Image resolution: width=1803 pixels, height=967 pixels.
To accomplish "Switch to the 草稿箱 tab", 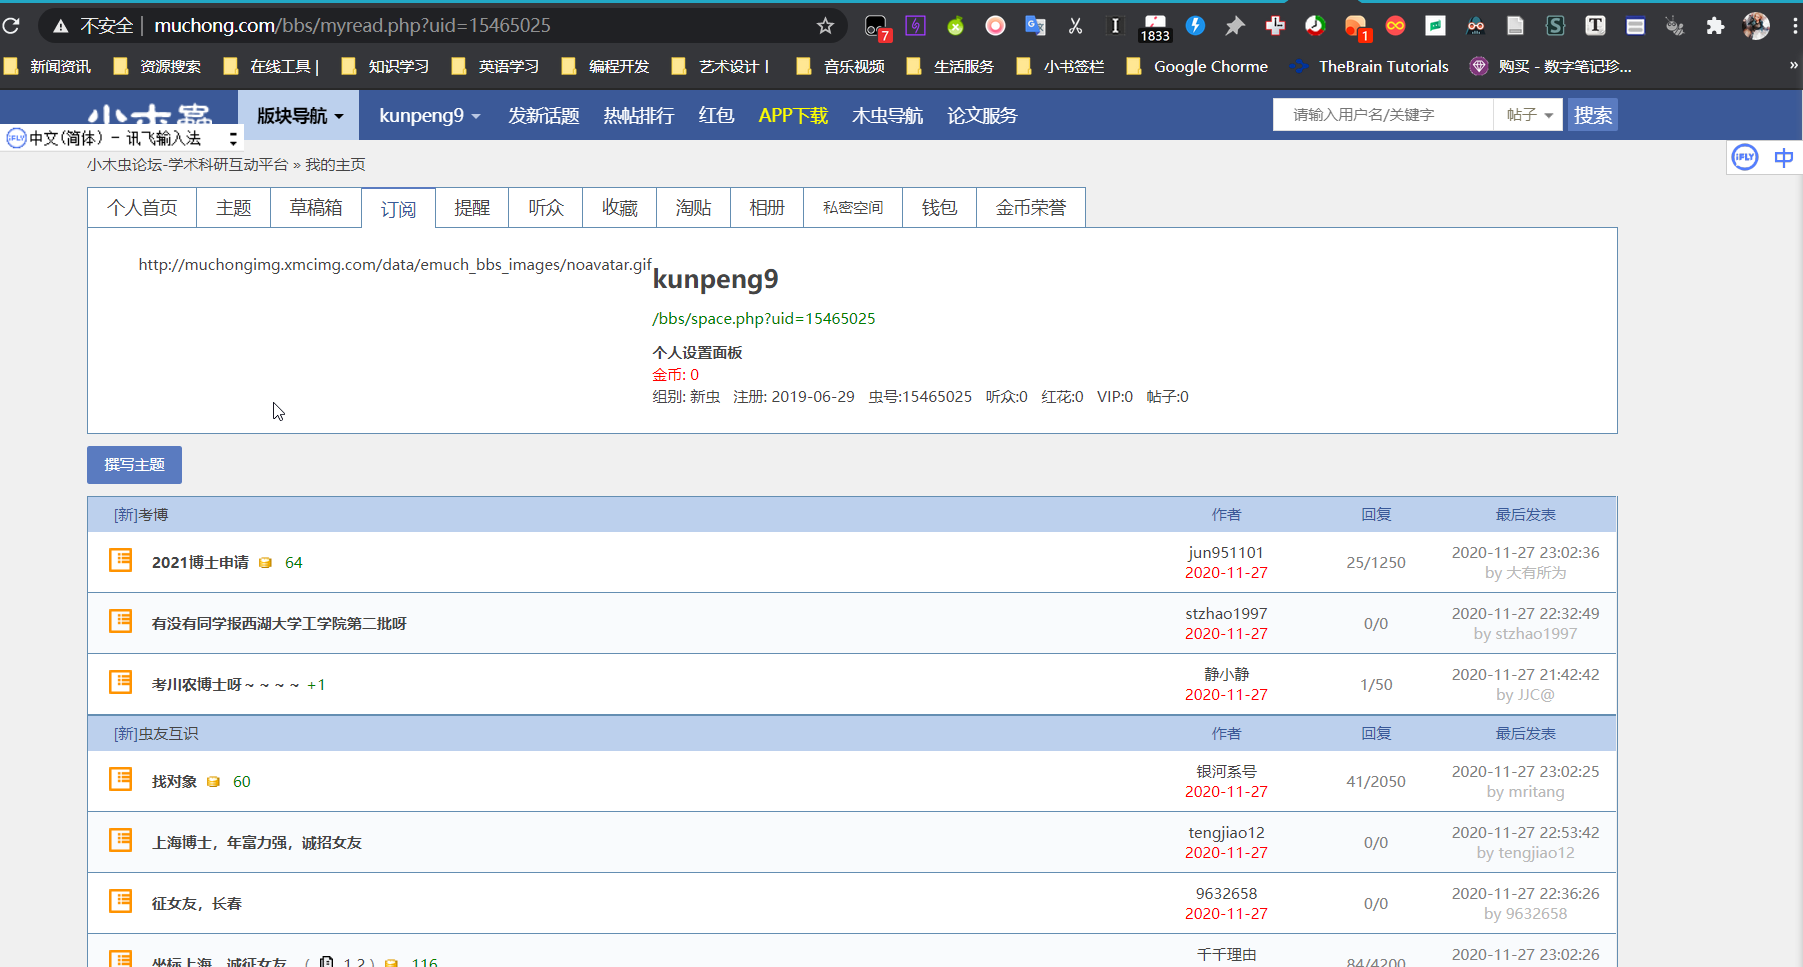I will coord(316,208).
